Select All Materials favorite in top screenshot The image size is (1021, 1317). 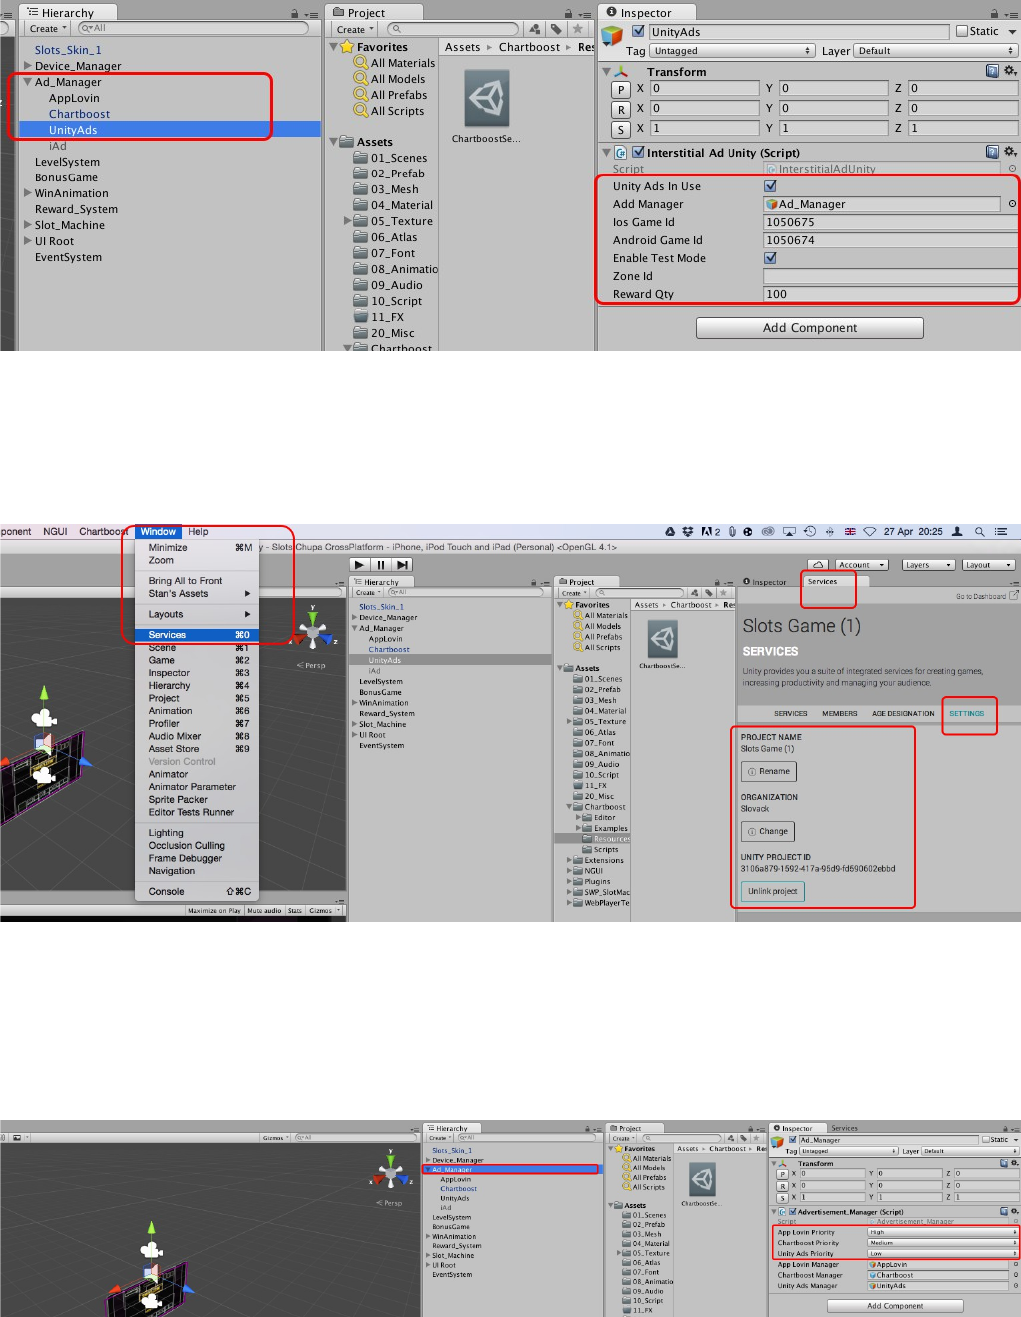pyautogui.click(x=394, y=63)
